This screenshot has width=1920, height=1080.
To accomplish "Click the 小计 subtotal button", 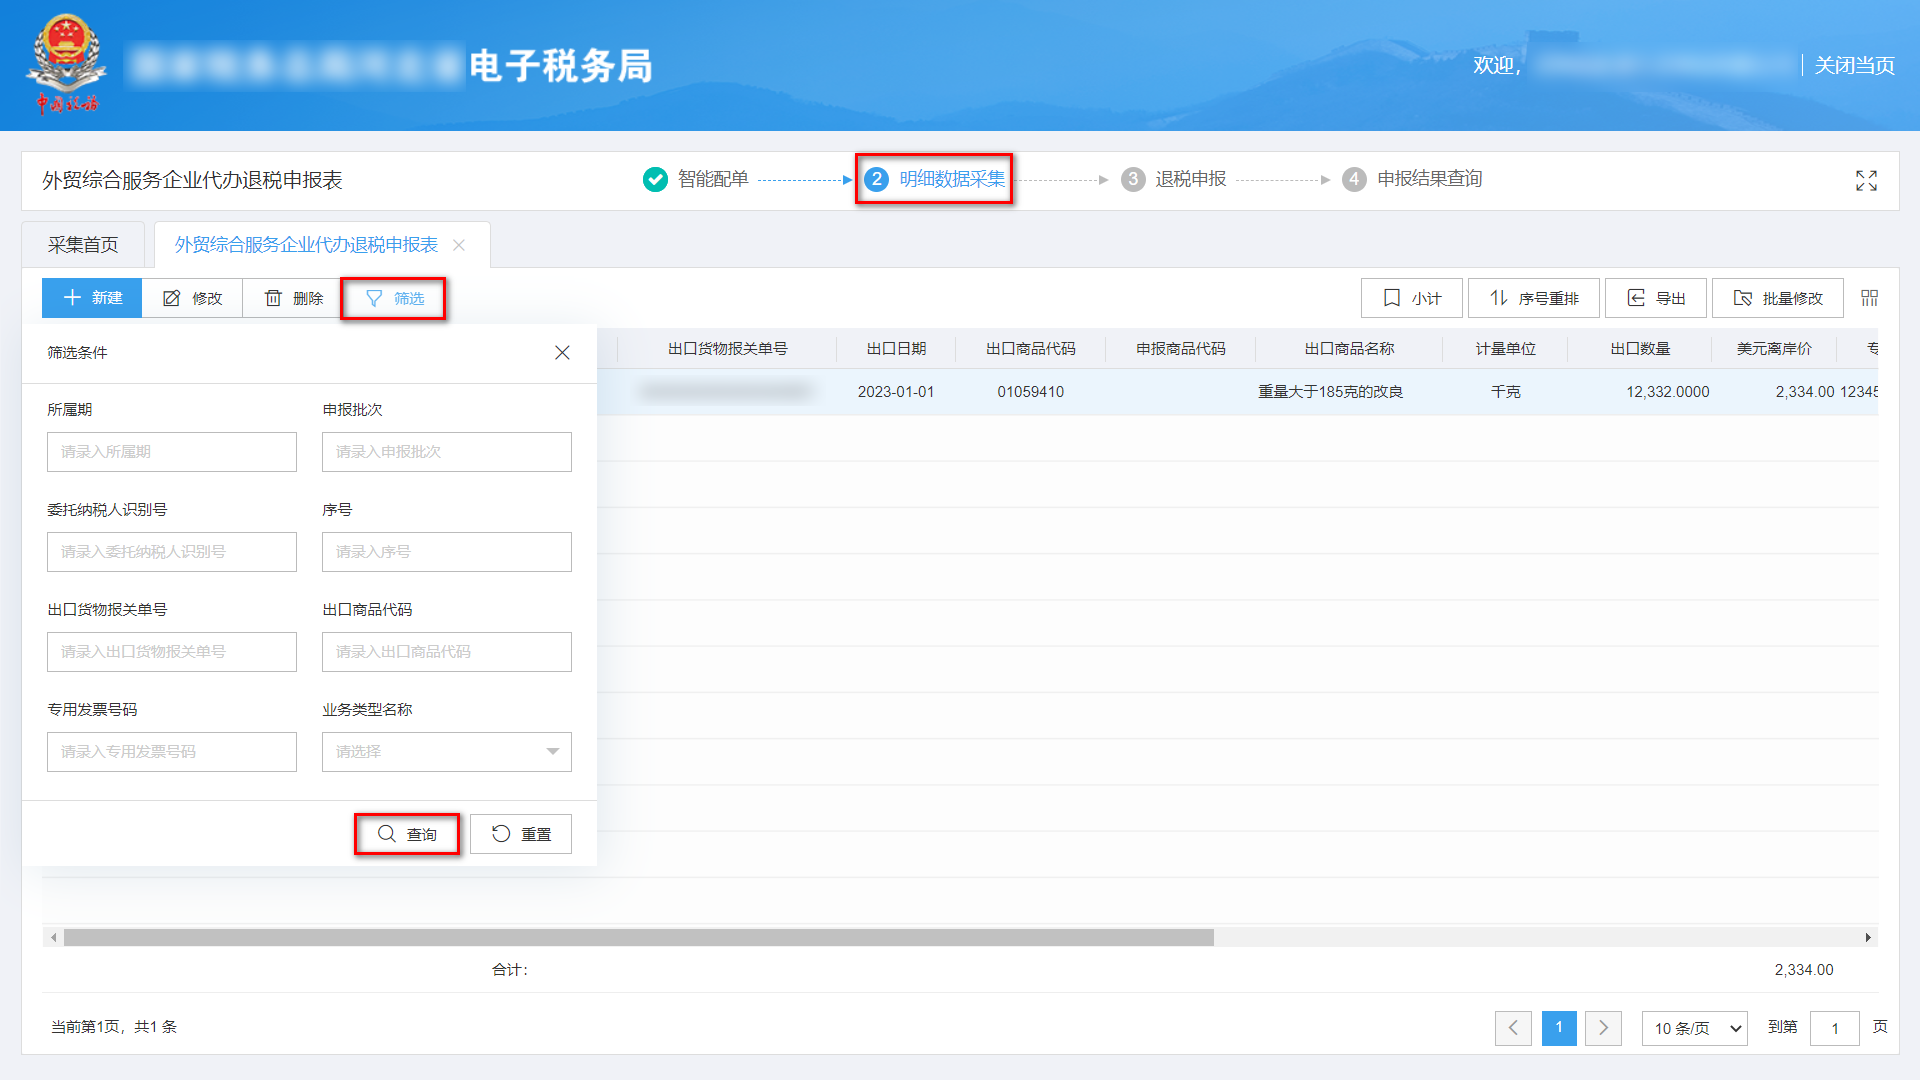I will pyautogui.click(x=1411, y=298).
